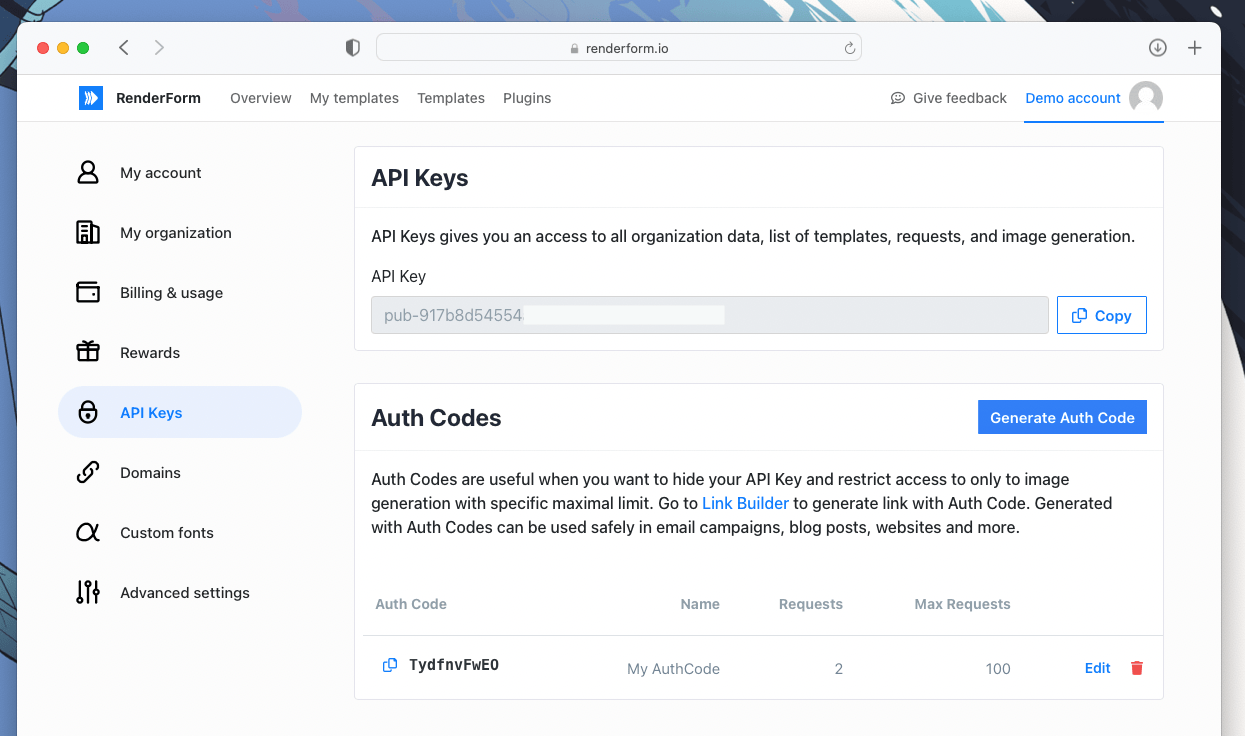Open the Plugins menu item
Screen dimensions: 1245x736
(x=527, y=98)
